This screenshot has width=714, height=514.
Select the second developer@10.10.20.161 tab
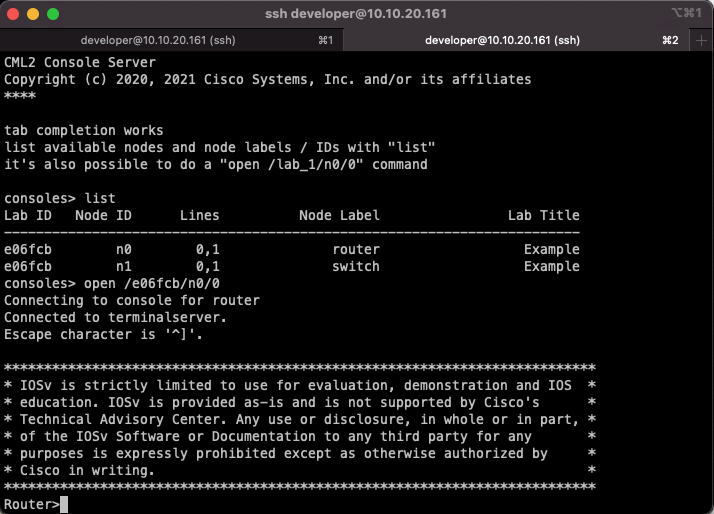pyautogui.click(x=516, y=40)
